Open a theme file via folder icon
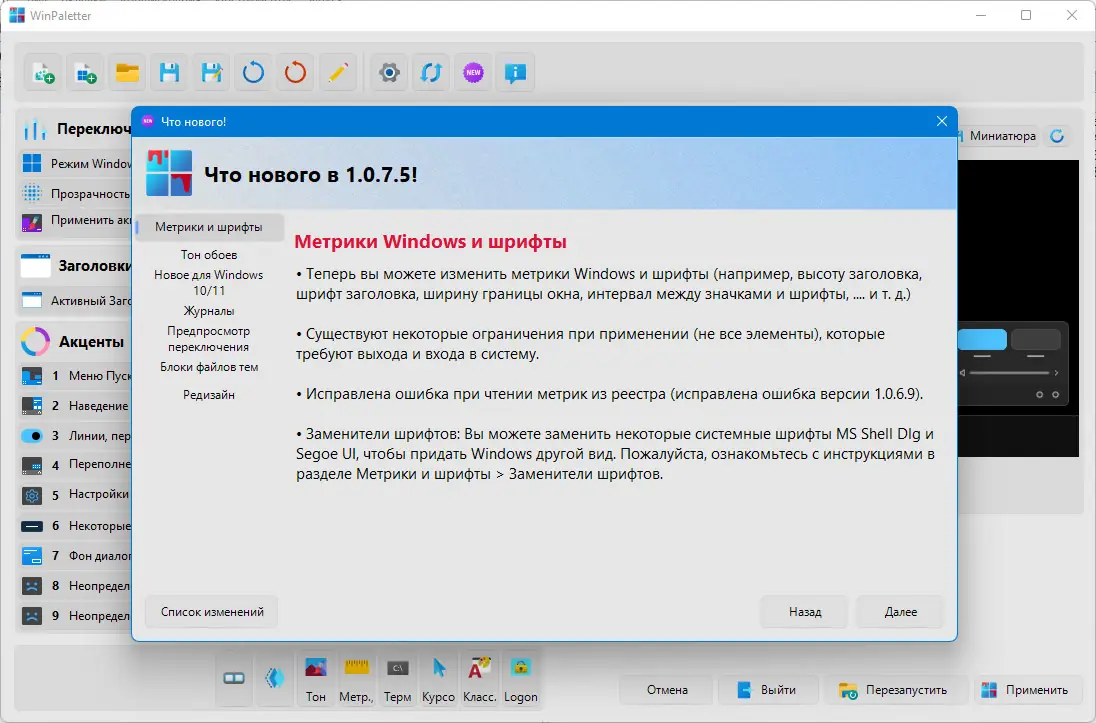This screenshot has height=723, width=1096. click(127, 73)
